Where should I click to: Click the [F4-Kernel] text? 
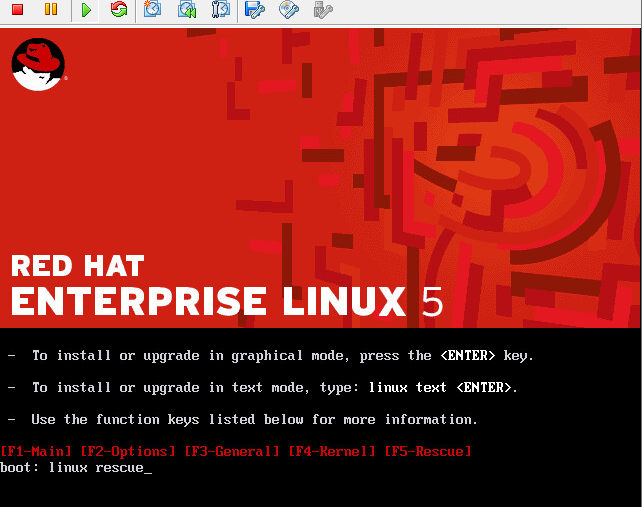(x=332, y=451)
